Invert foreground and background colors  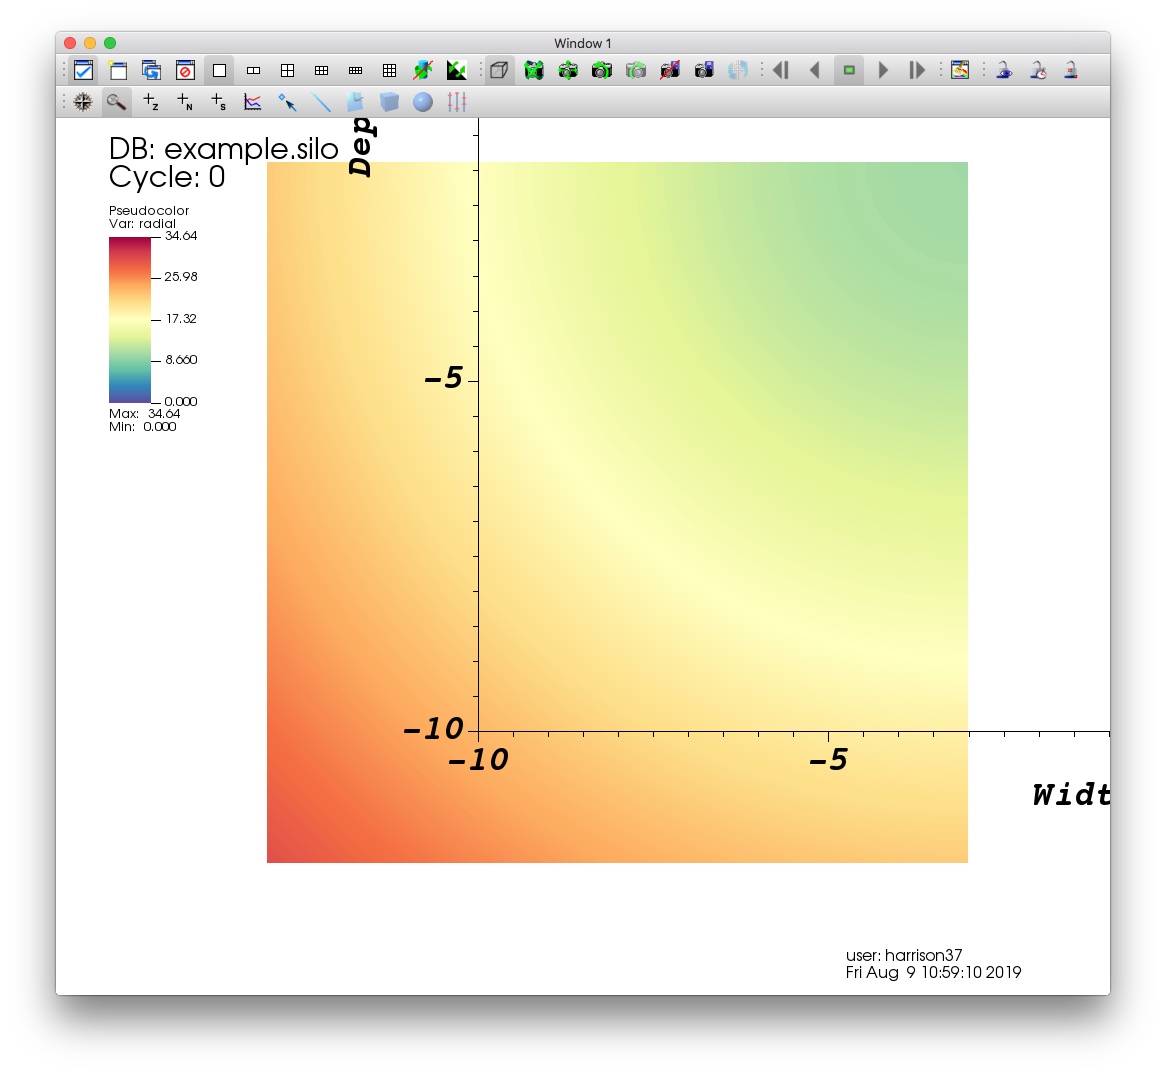point(457,71)
